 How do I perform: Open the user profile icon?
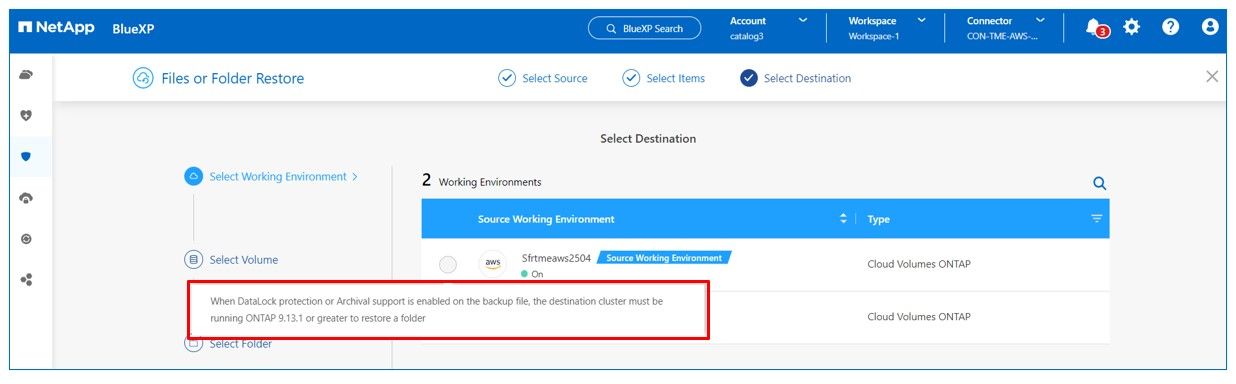point(1210,28)
